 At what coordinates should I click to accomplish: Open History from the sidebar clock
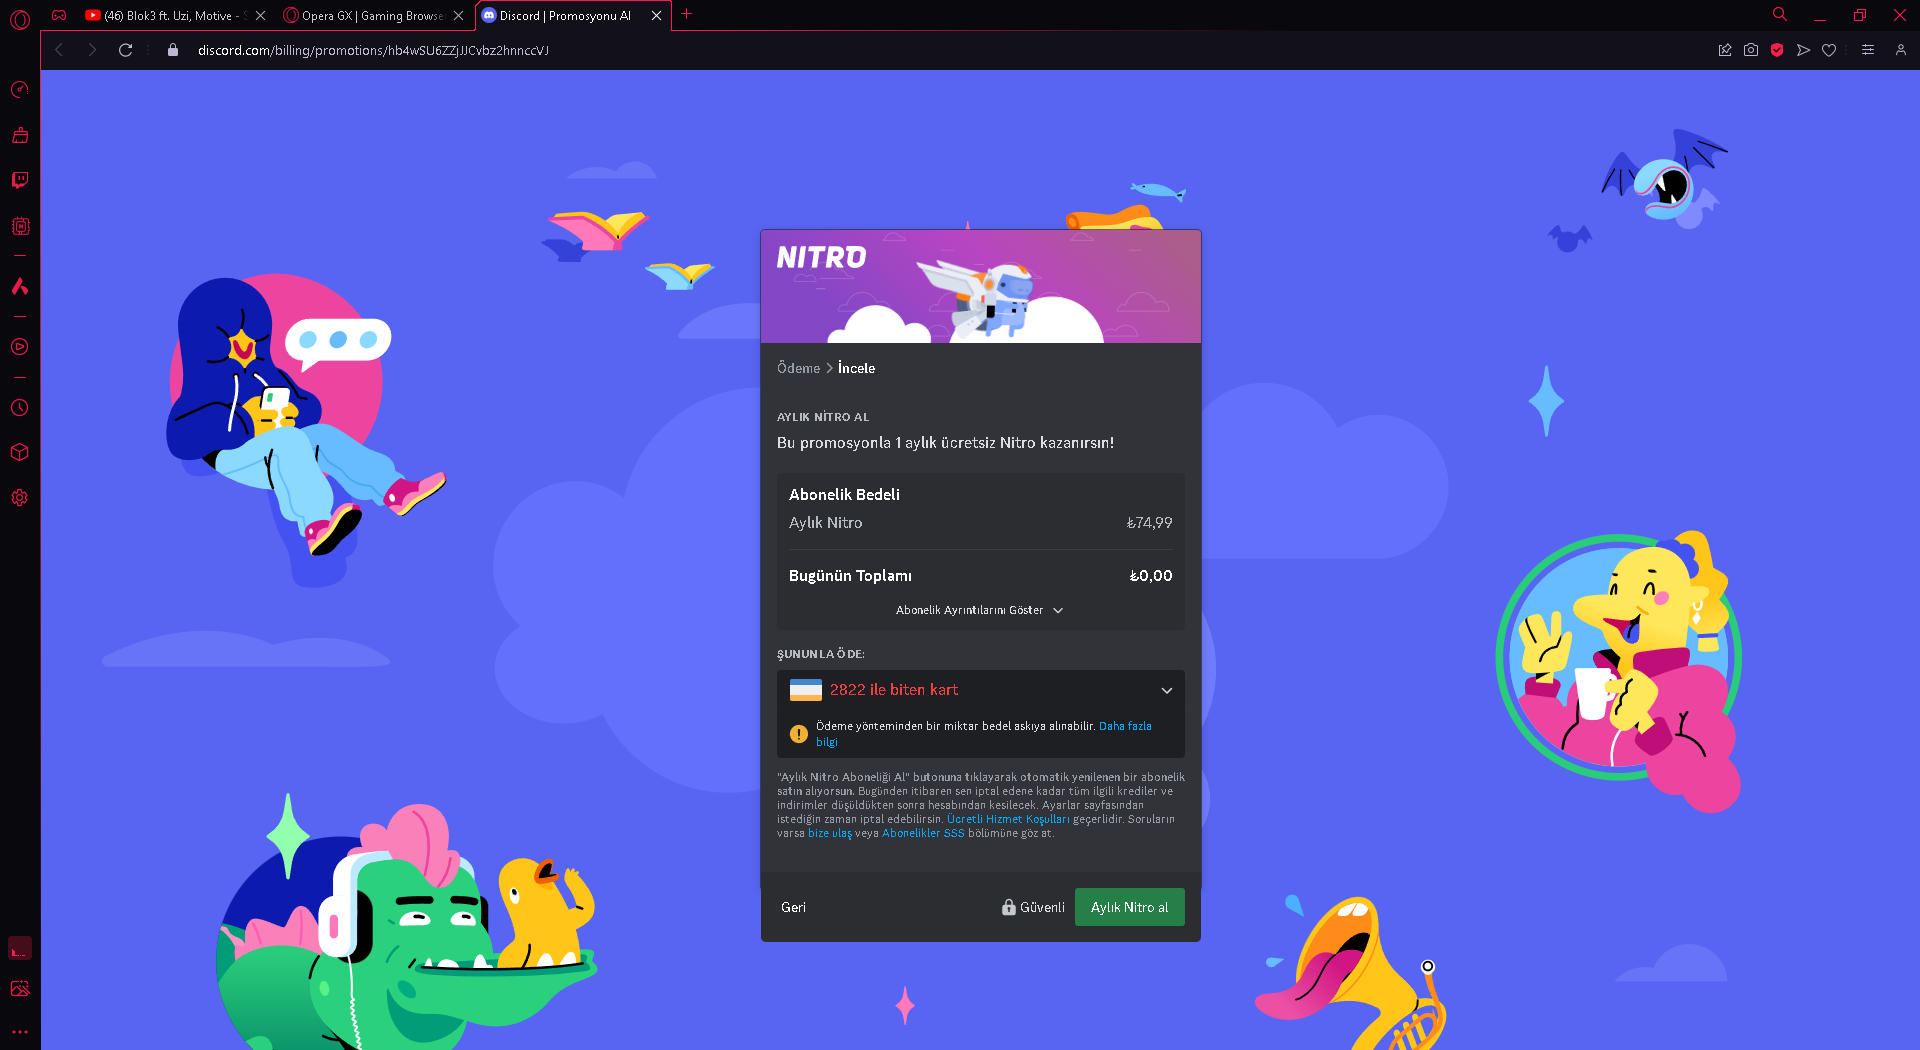pyautogui.click(x=20, y=408)
